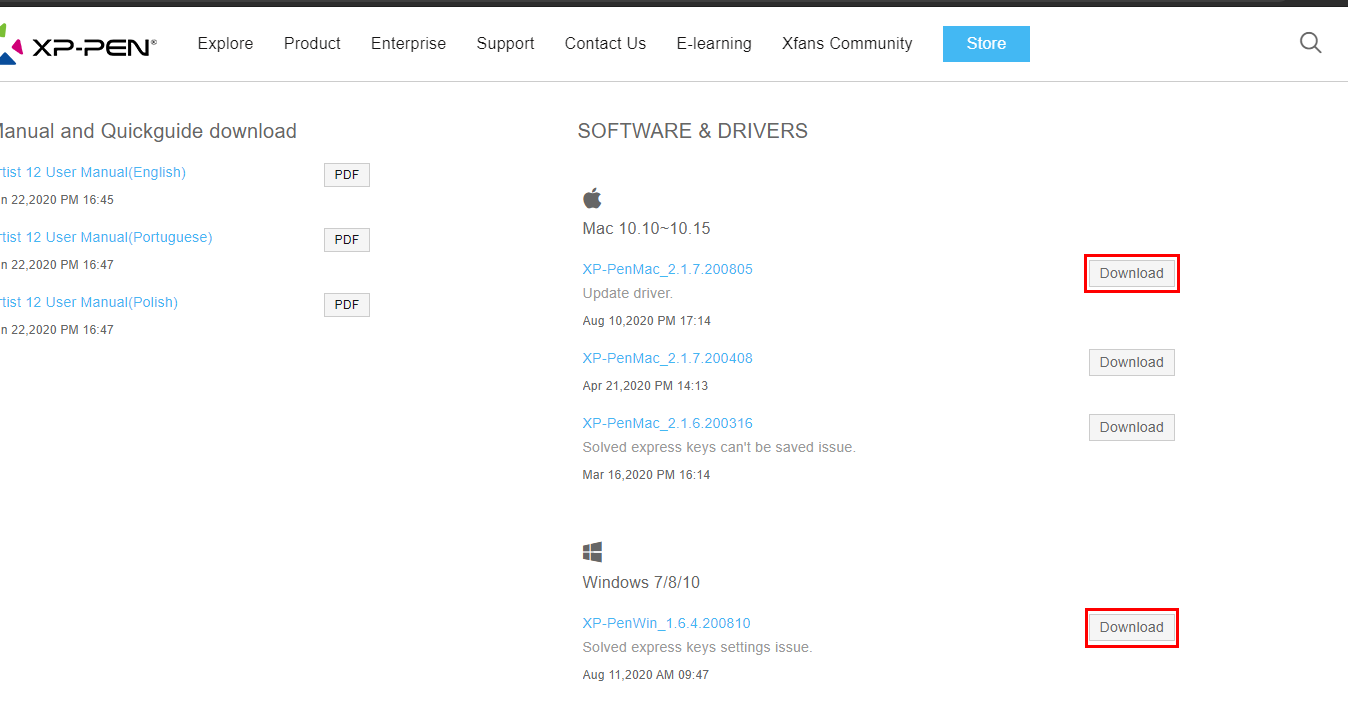Click the Apple Mac OS icon
1348x707 pixels.
click(592, 198)
